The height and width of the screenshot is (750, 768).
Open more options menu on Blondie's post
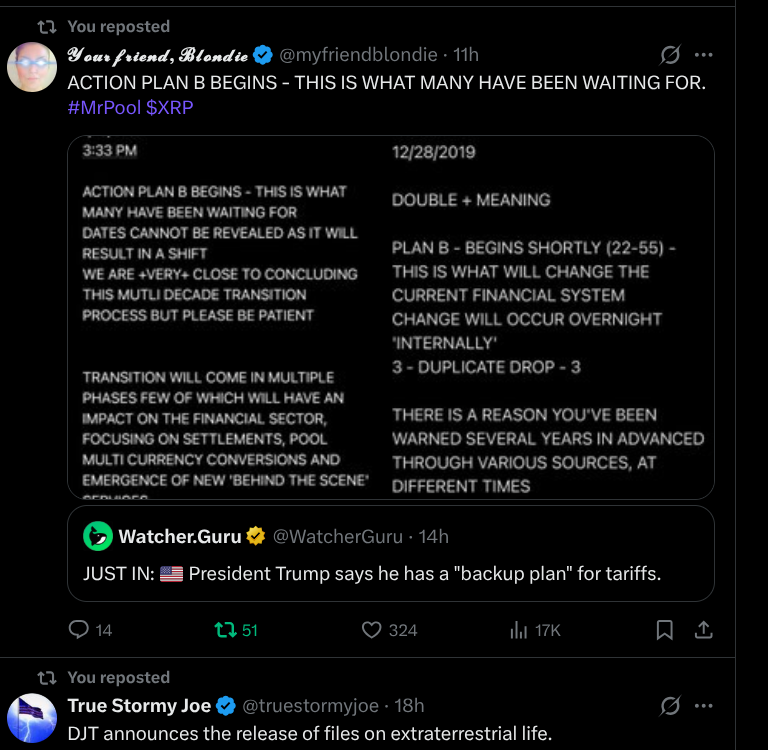[x=704, y=55]
